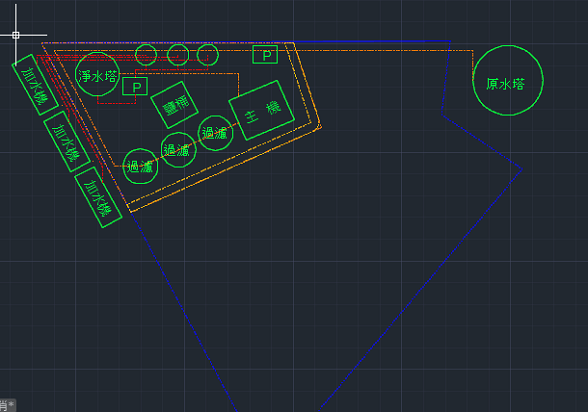Click the P pump box beside 淨水塔
This screenshot has height=412, width=588.
(135, 87)
